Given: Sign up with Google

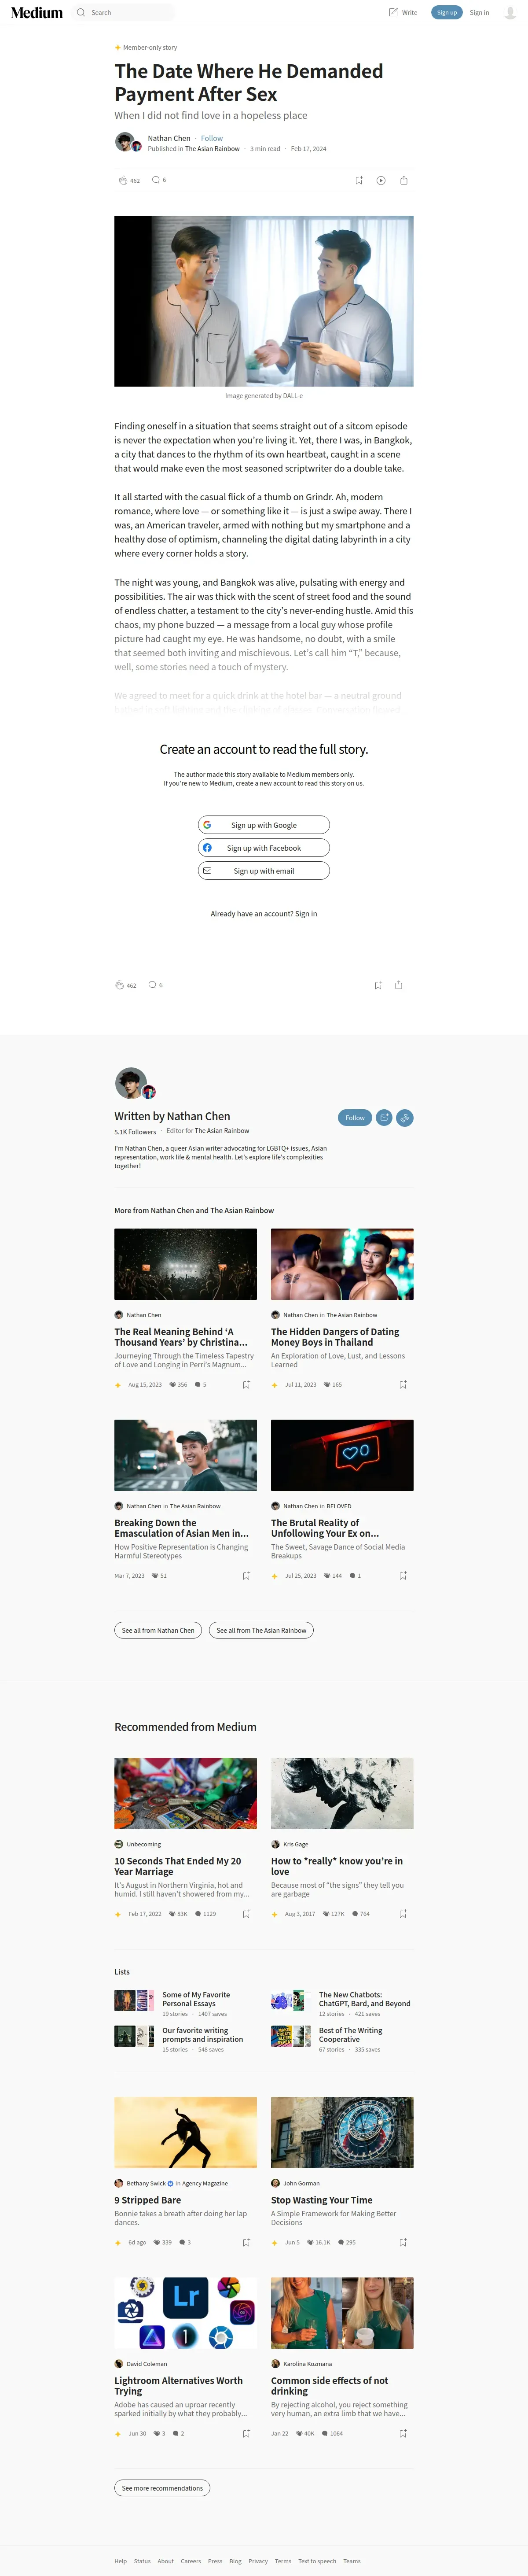Looking at the screenshot, I should (264, 825).
